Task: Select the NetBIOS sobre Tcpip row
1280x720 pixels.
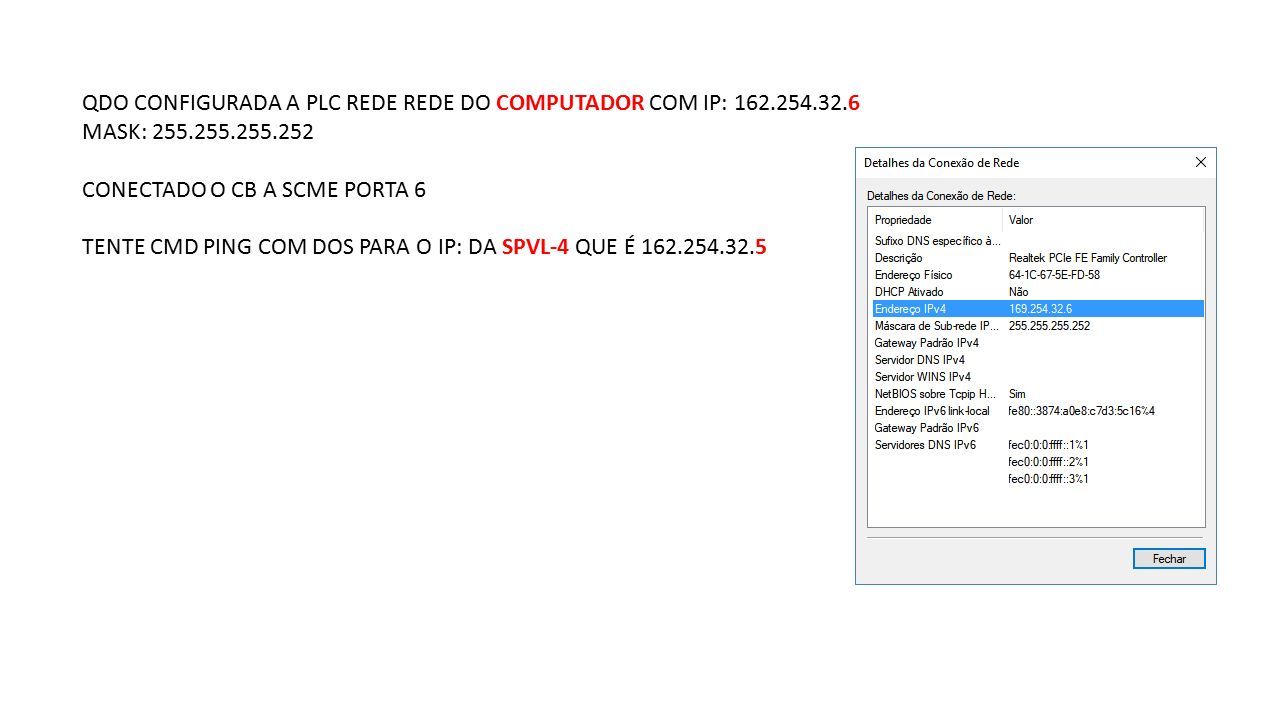Action: (1038, 394)
